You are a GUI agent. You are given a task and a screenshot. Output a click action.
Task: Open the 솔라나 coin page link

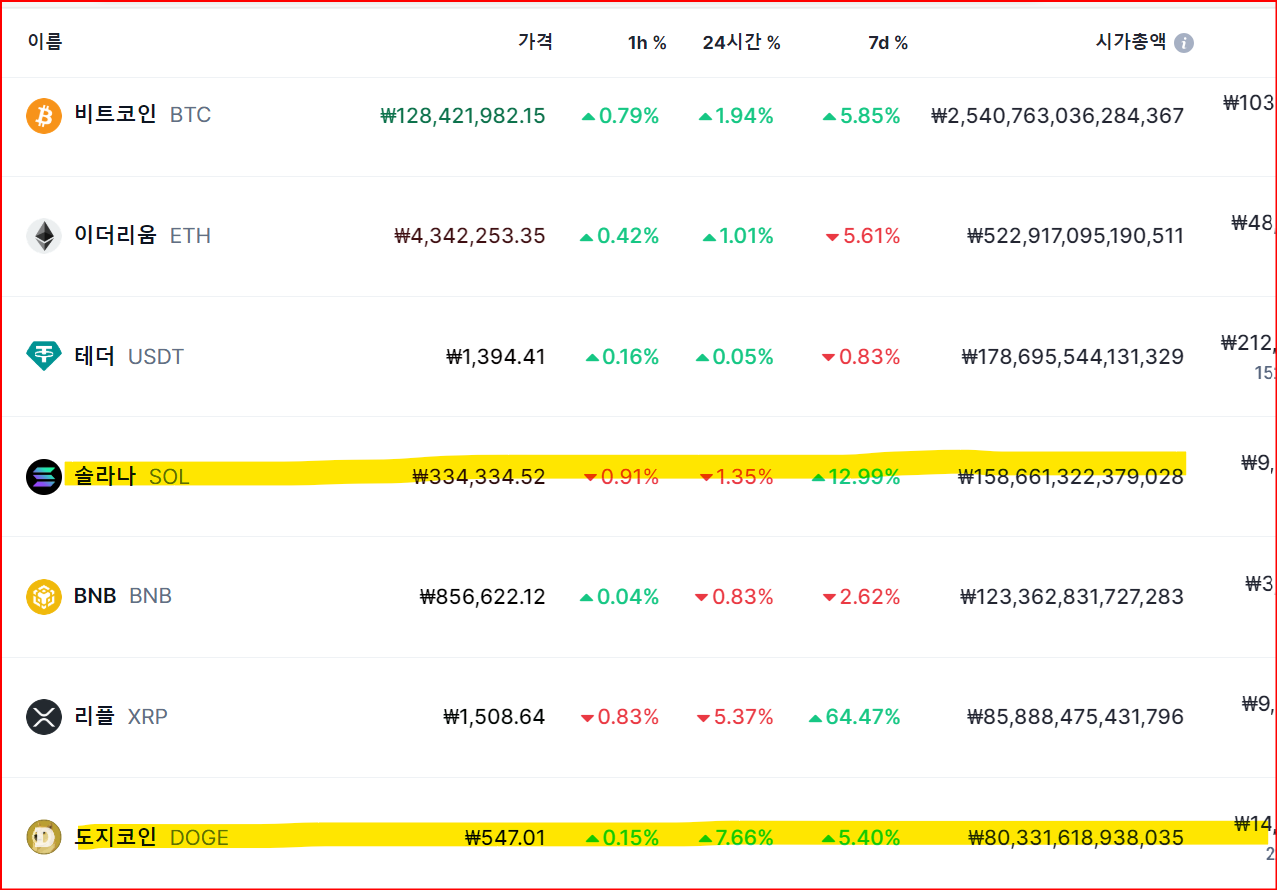click(105, 476)
